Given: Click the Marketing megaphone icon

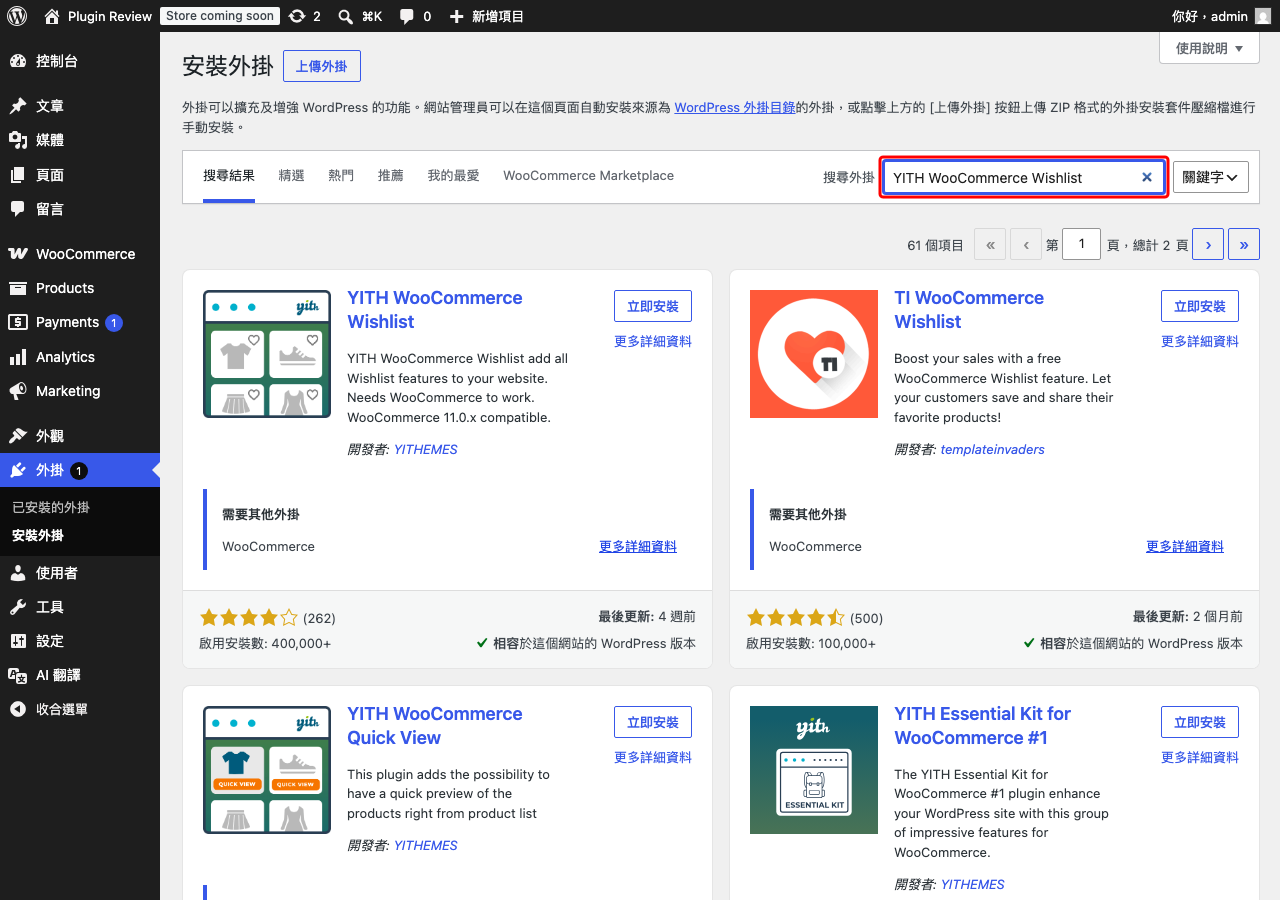Looking at the screenshot, I should click(x=18, y=391).
